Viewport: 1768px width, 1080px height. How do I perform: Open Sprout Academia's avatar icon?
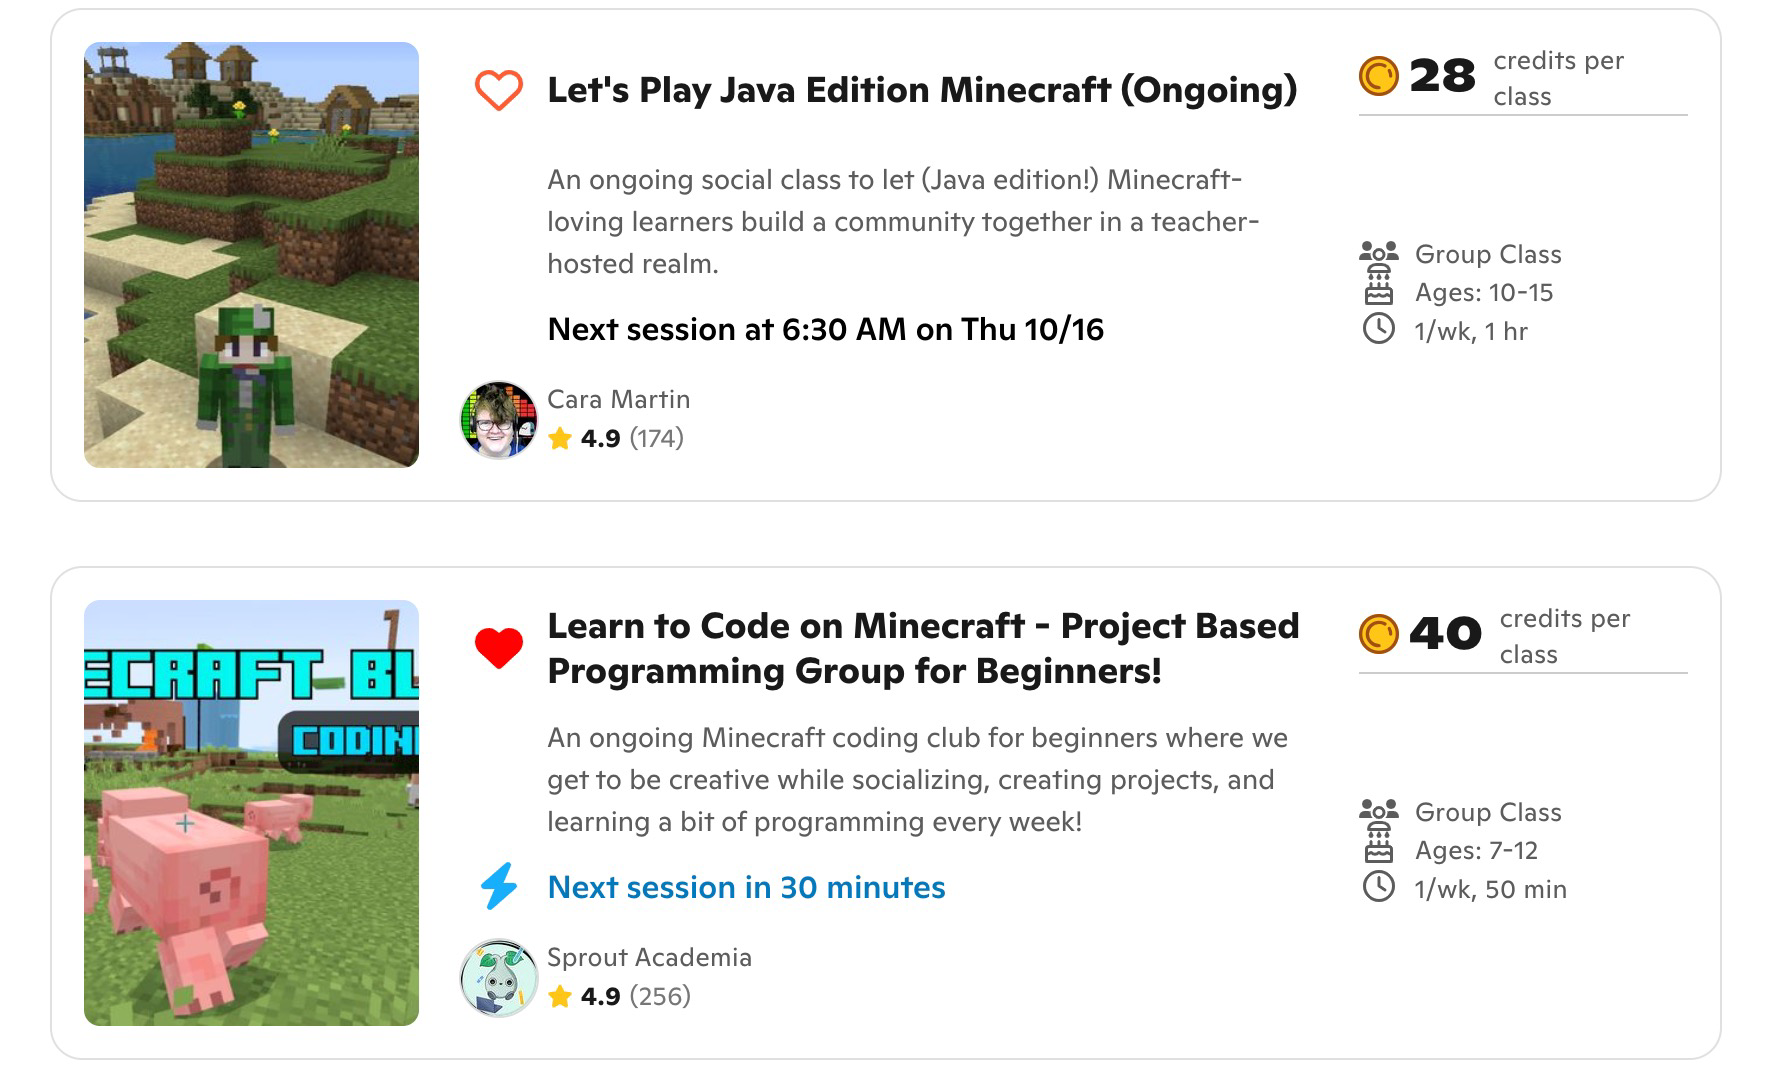coord(498,977)
